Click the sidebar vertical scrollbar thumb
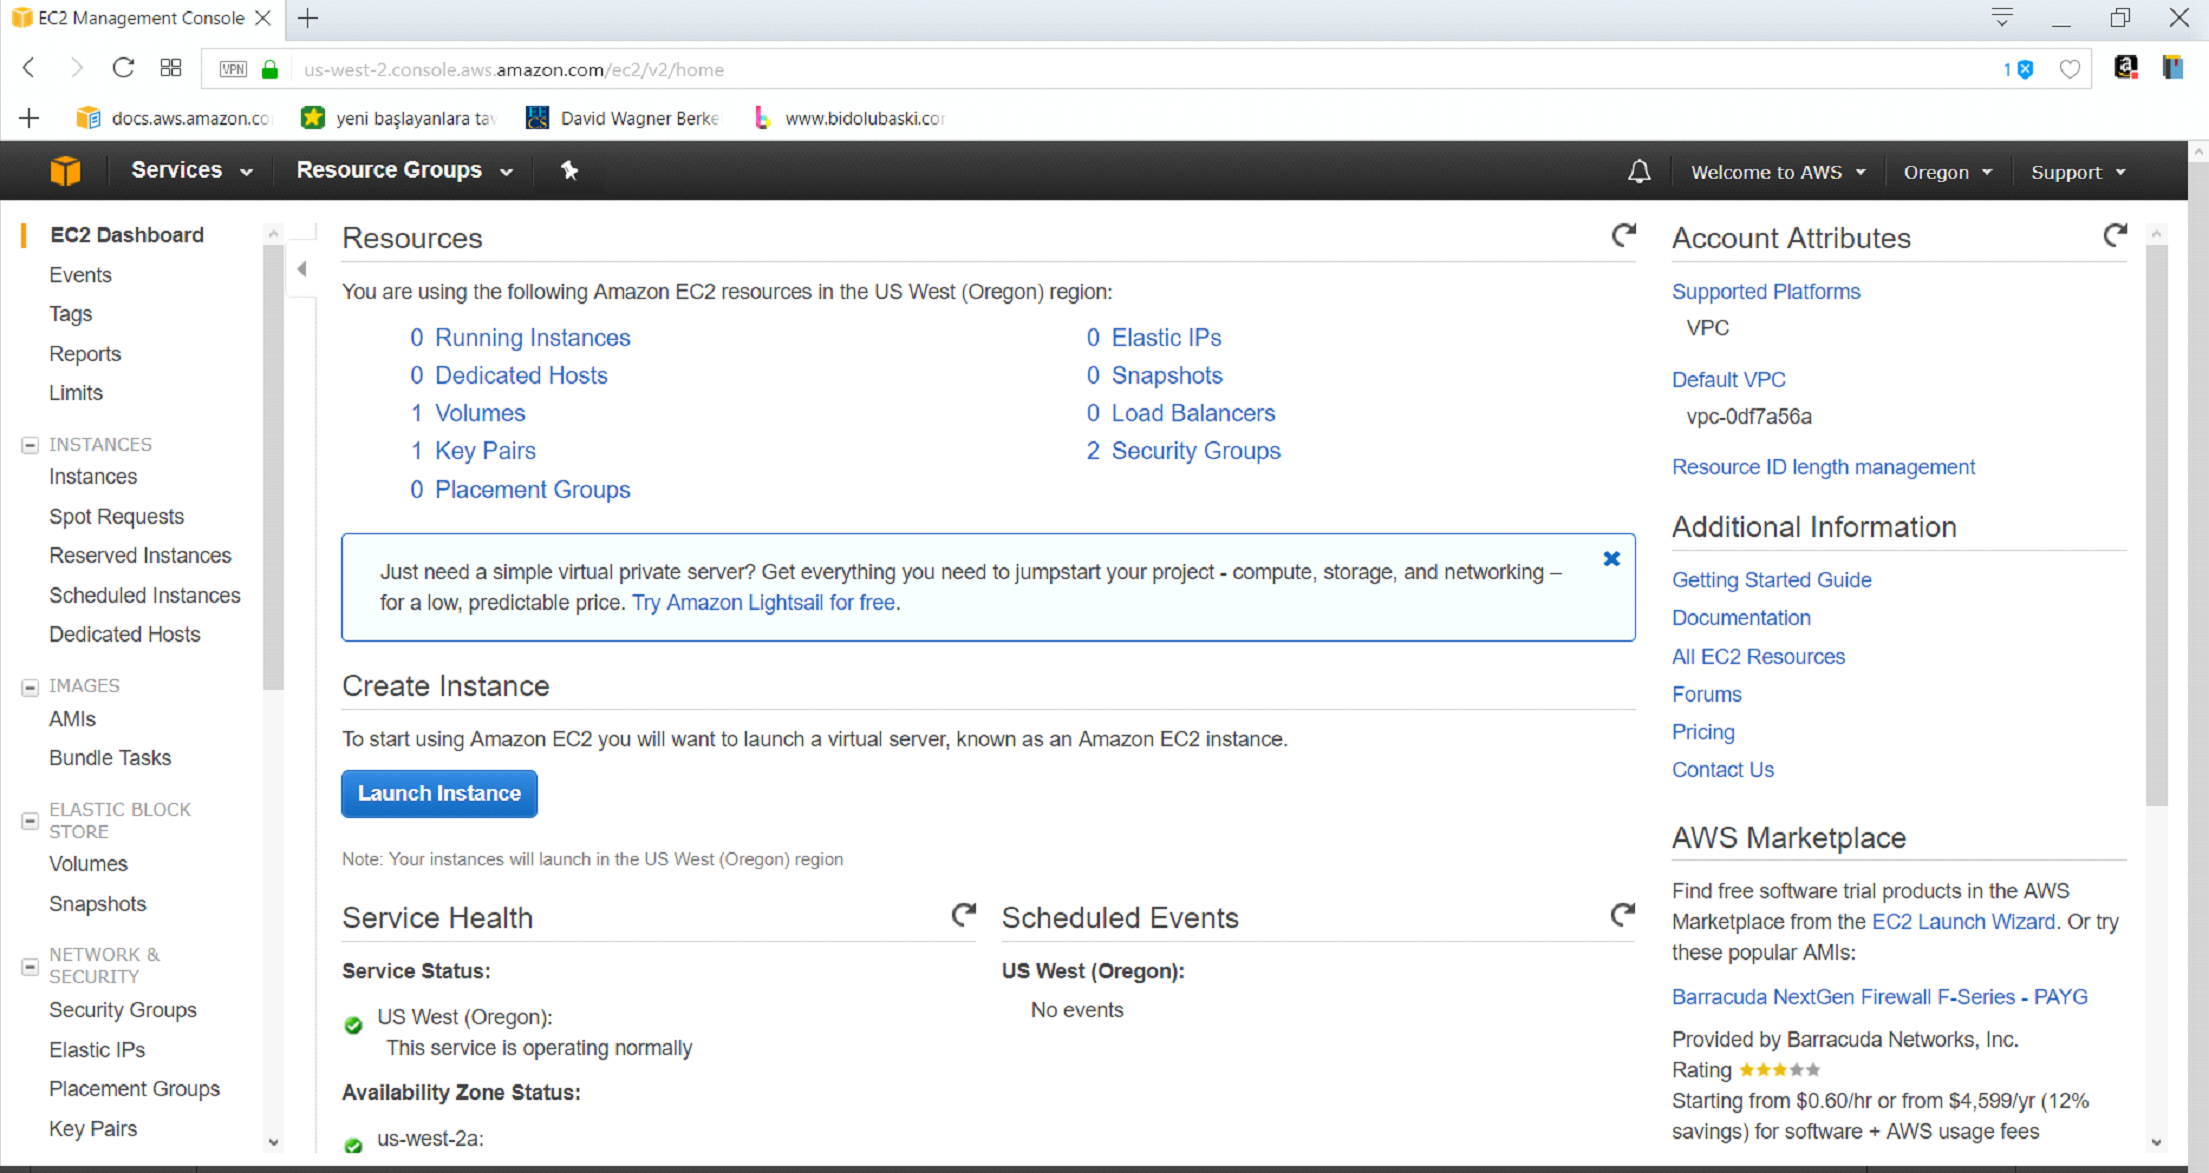This screenshot has width=2209, height=1173. 273,465
